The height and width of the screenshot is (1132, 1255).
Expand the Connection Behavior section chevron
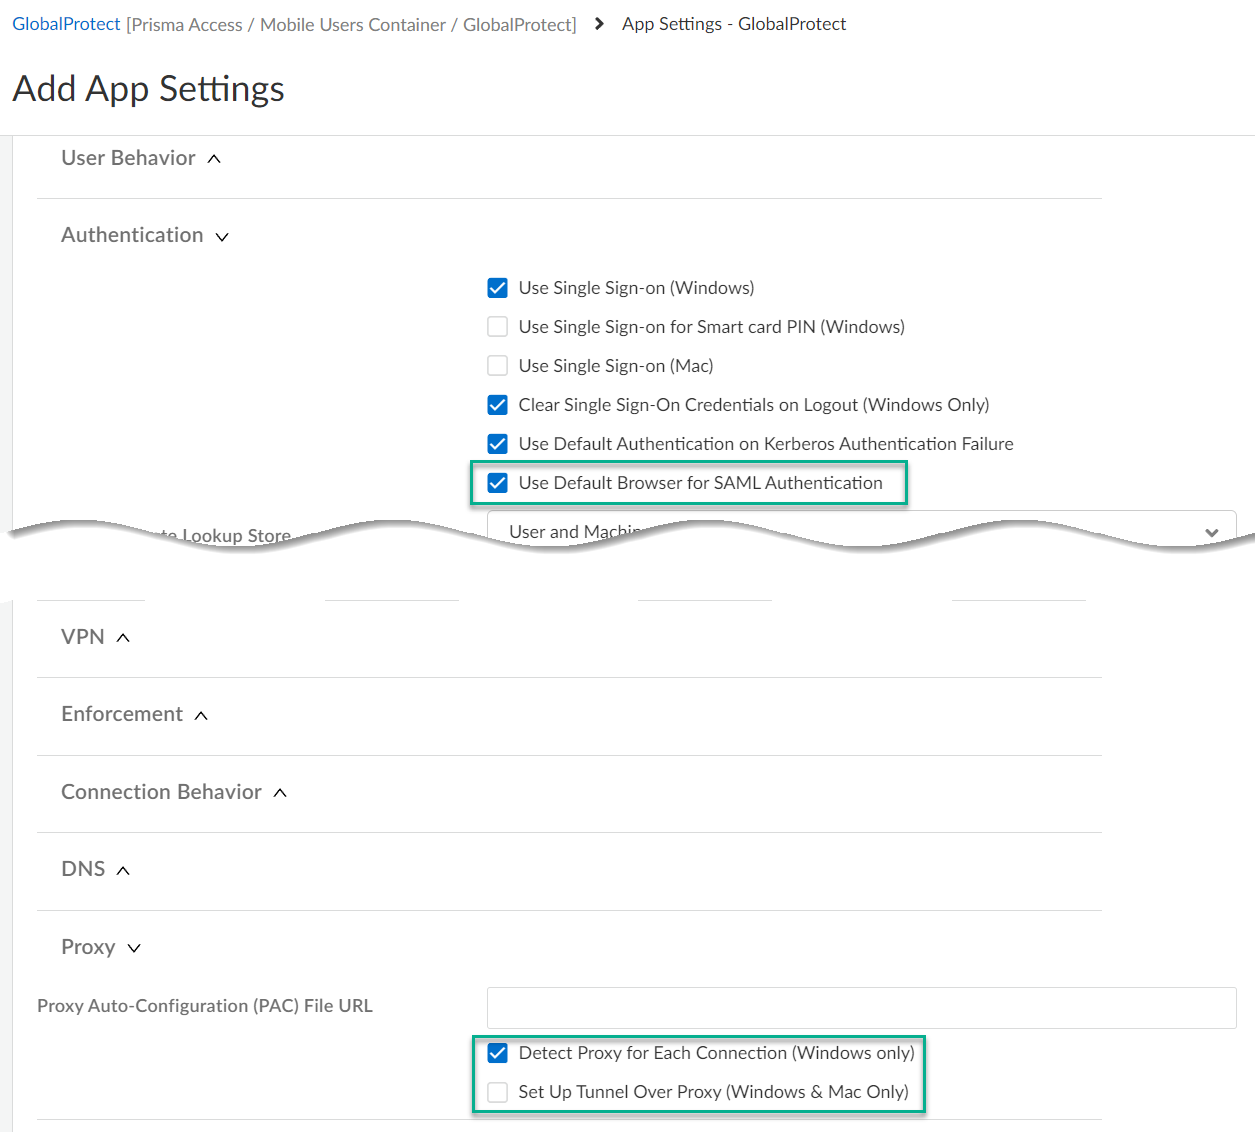pos(280,793)
